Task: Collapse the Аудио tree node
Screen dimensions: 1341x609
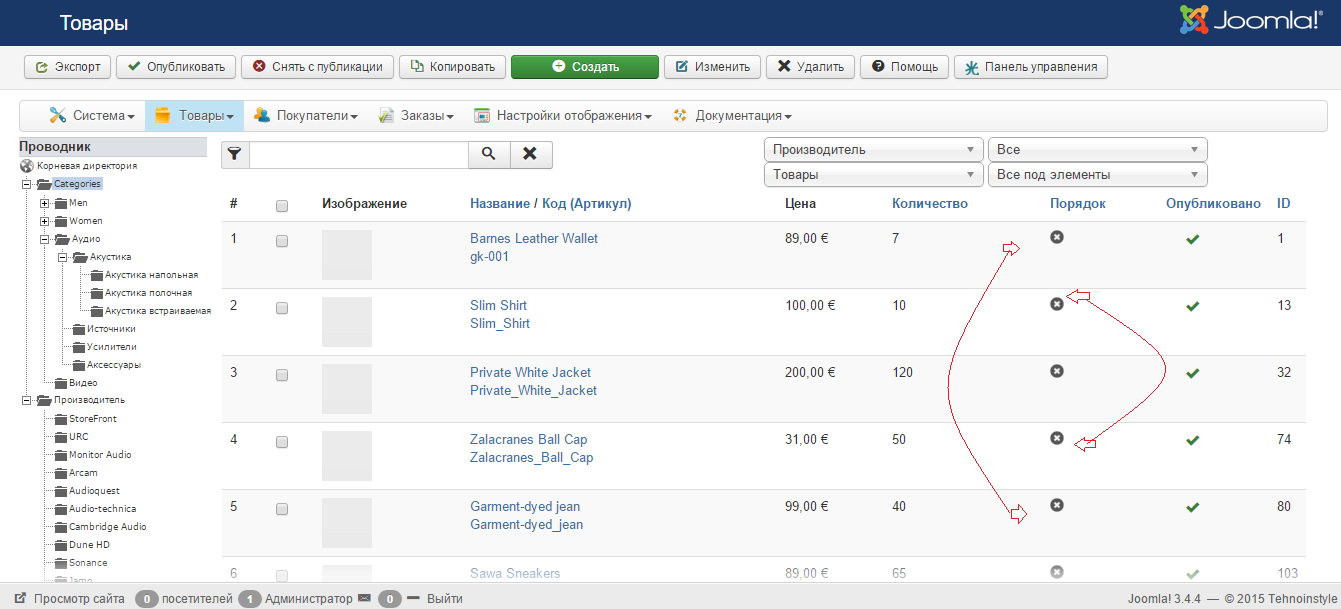Action: [44, 239]
